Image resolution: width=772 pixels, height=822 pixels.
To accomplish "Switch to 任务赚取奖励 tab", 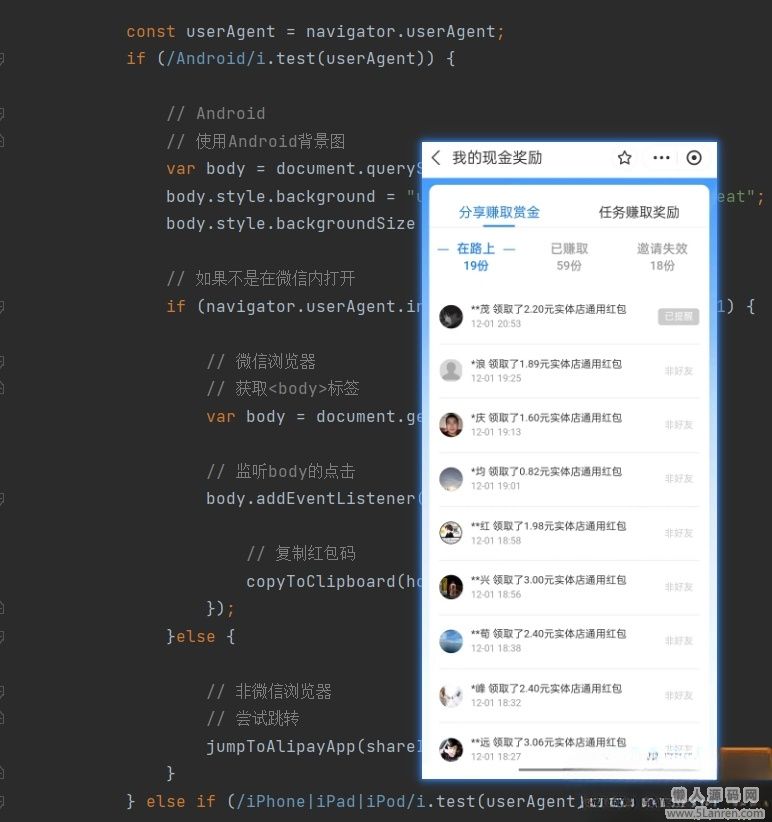I will coord(639,212).
